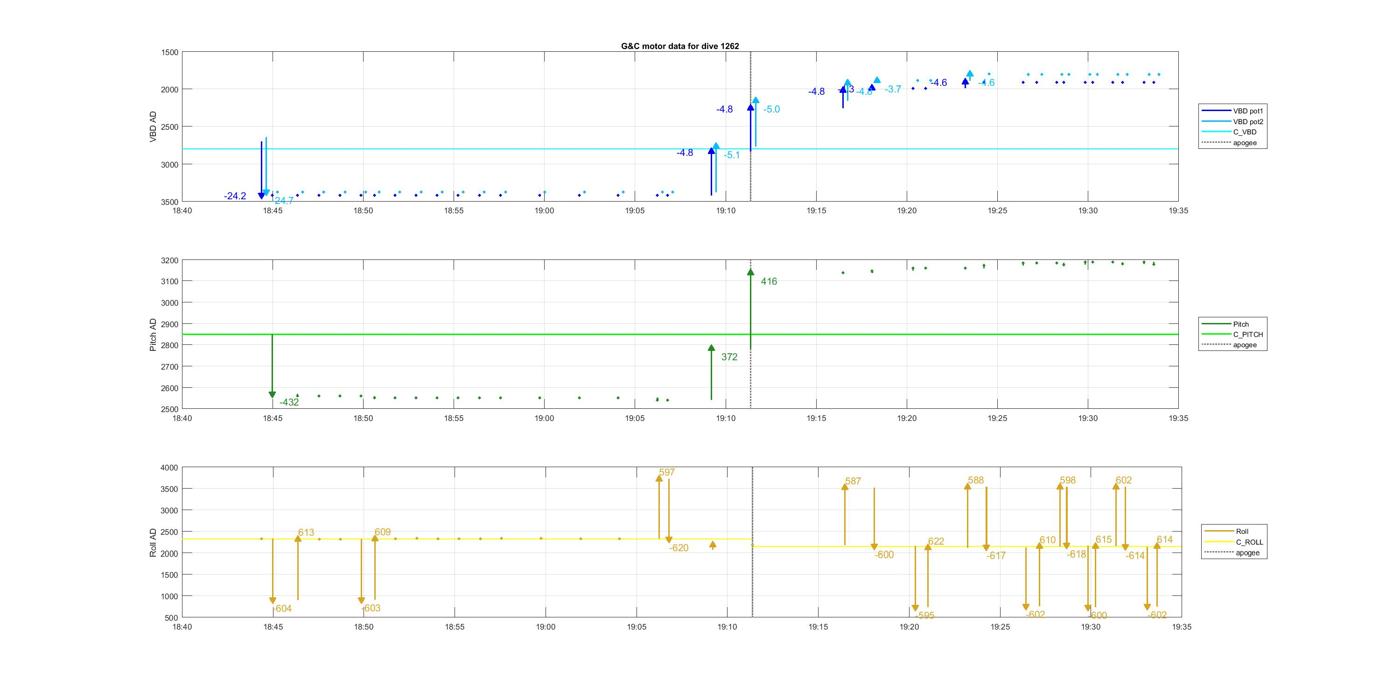Click the '18:45' time tick under the Pitch plot
1400x693 pixels.
tap(273, 420)
